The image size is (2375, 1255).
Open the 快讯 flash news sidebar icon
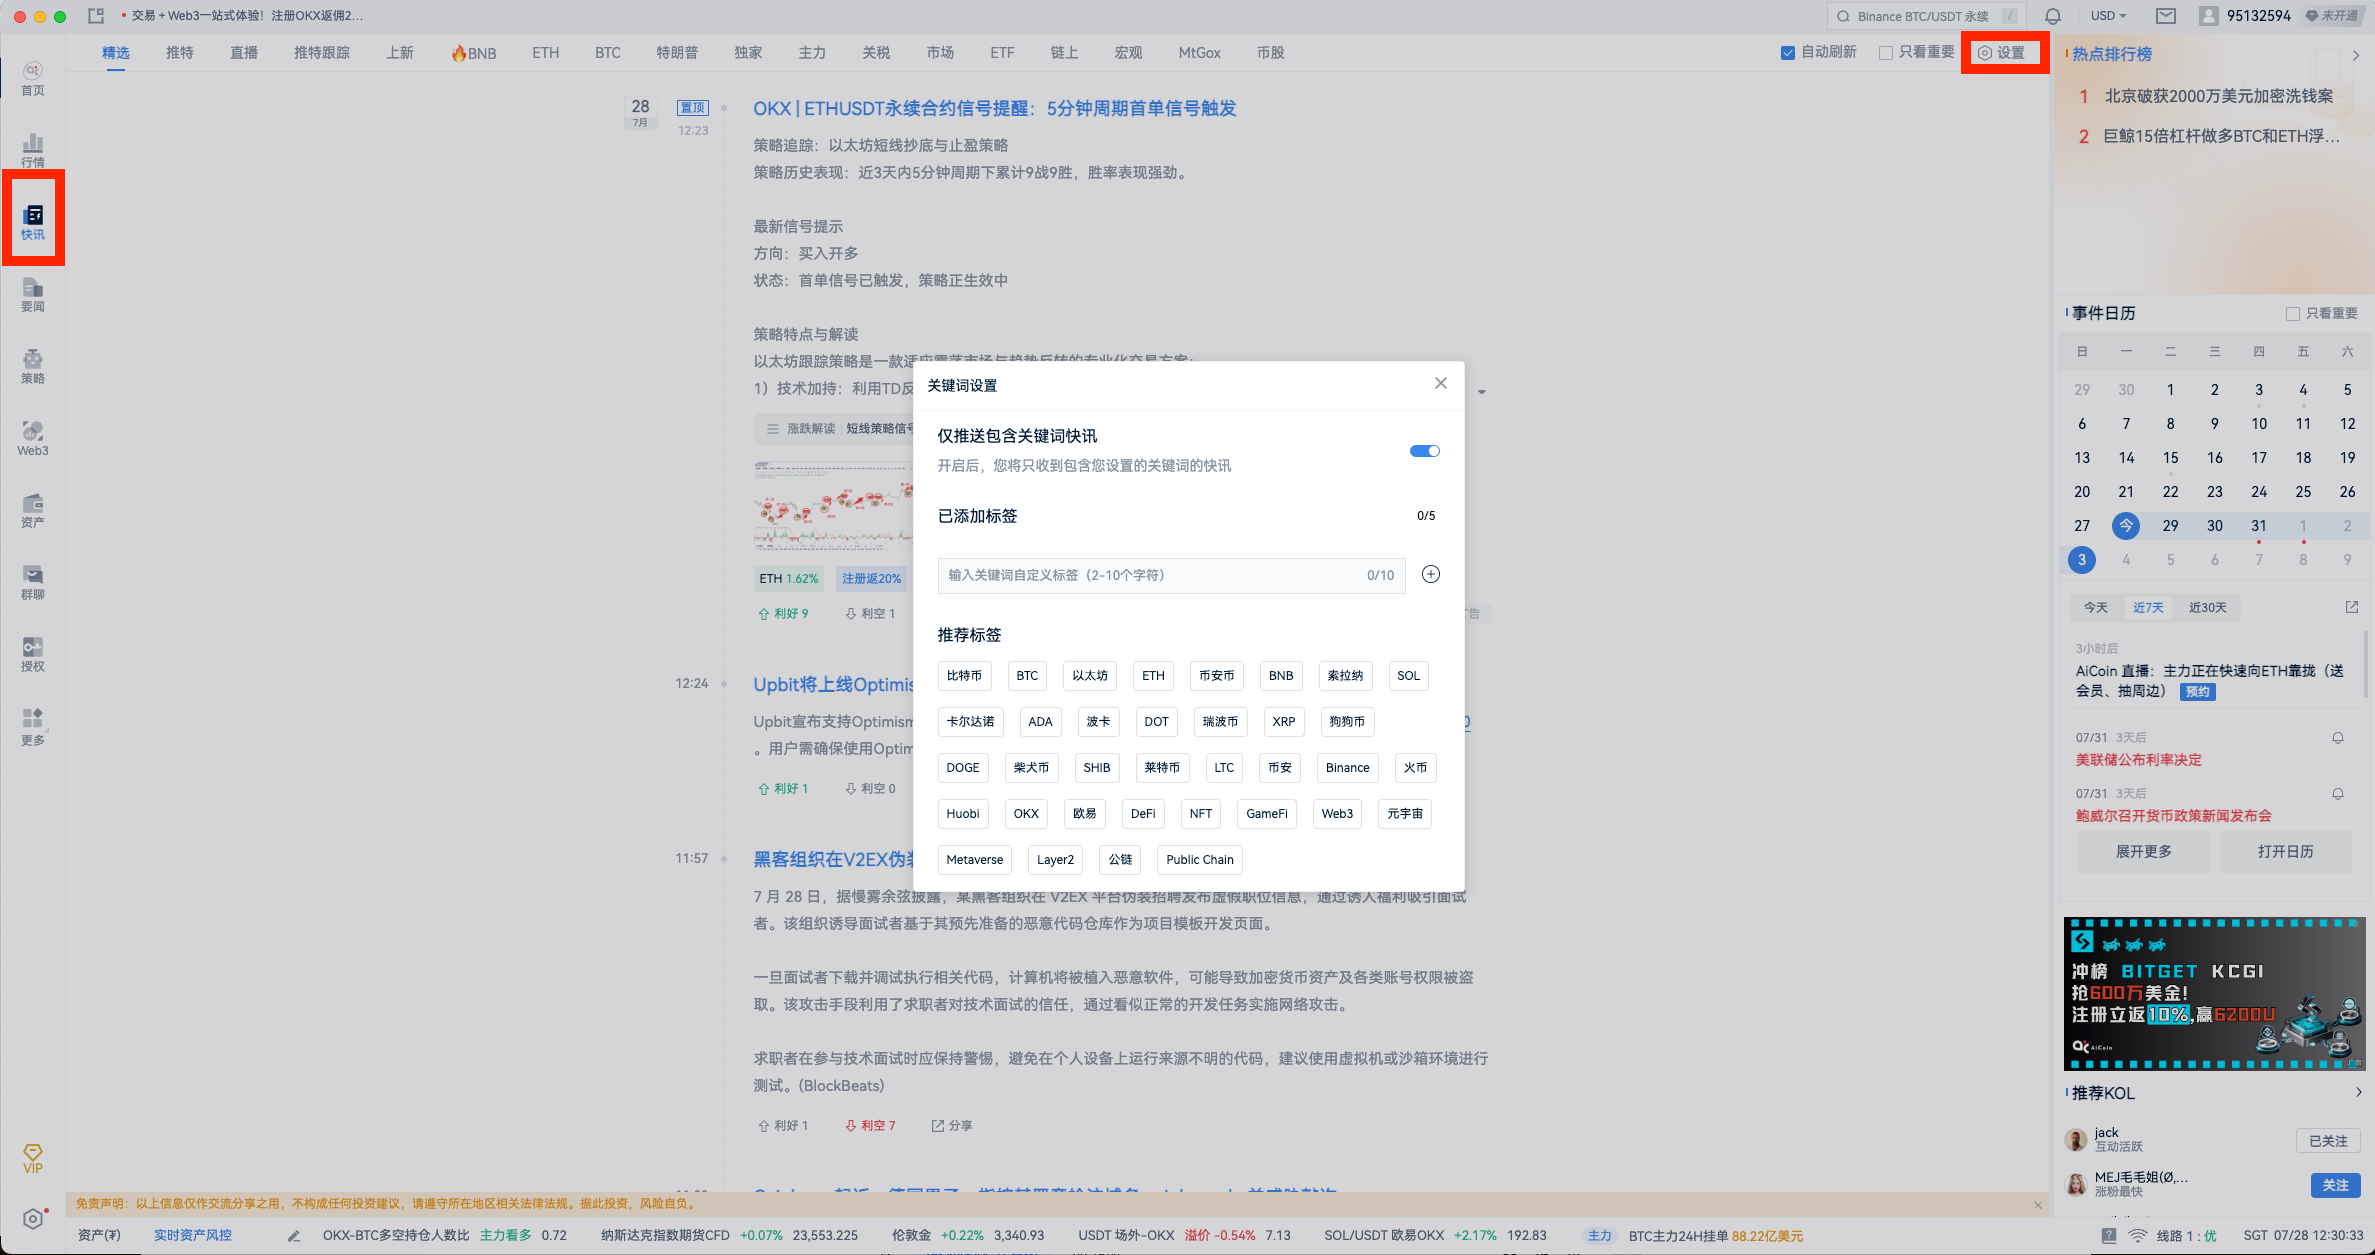[33, 222]
